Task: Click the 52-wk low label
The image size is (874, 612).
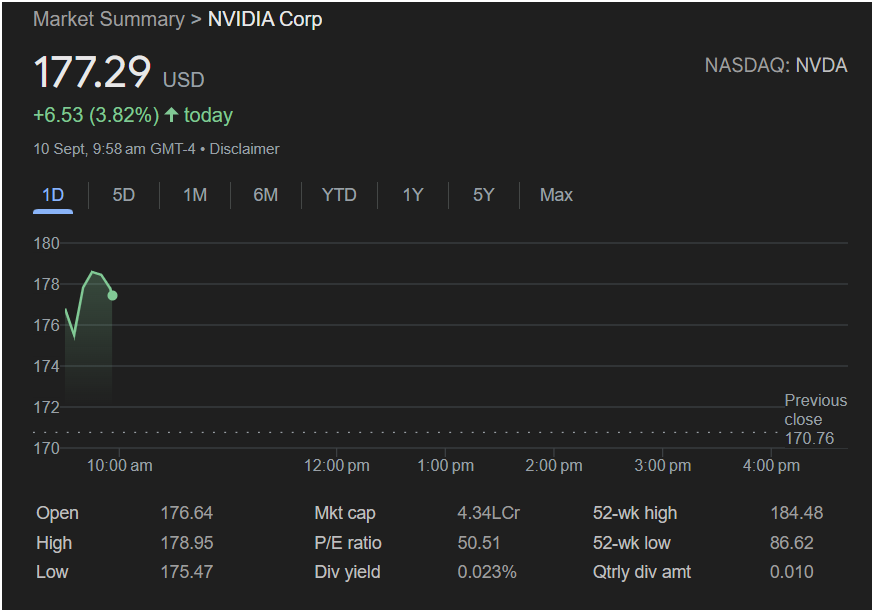Action: 632,543
